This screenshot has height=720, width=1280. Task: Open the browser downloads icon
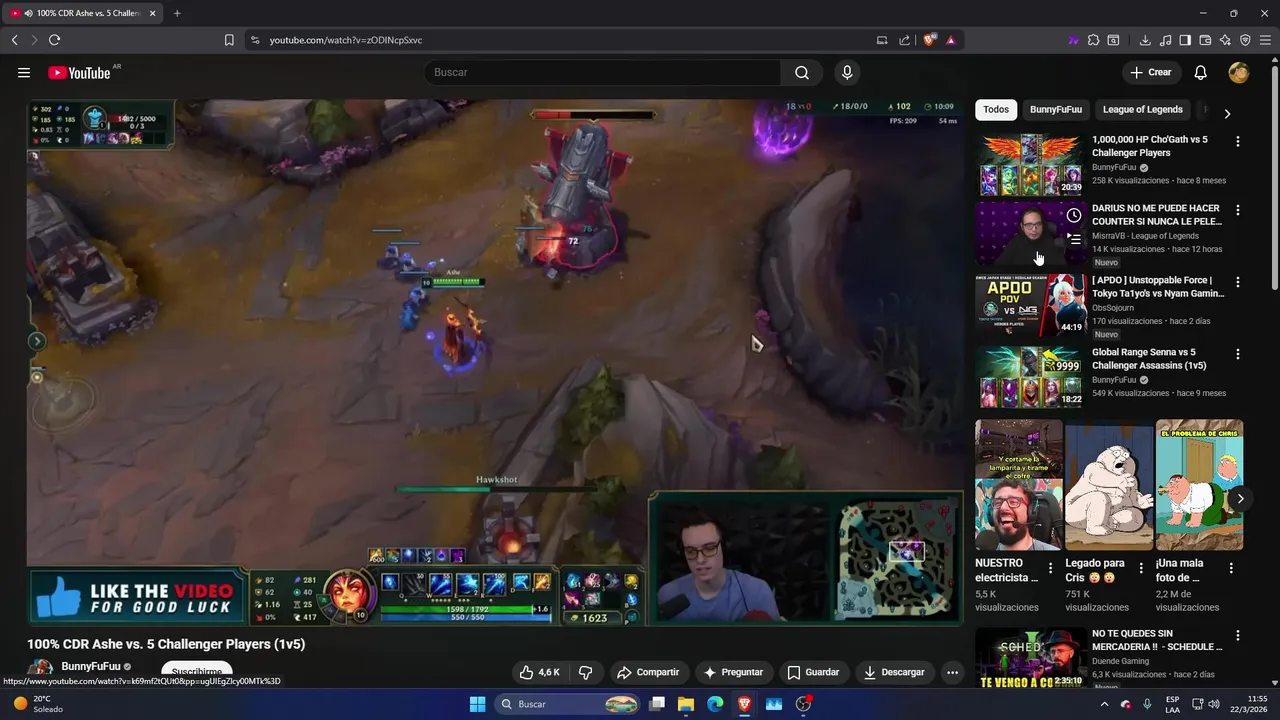coord(1145,40)
